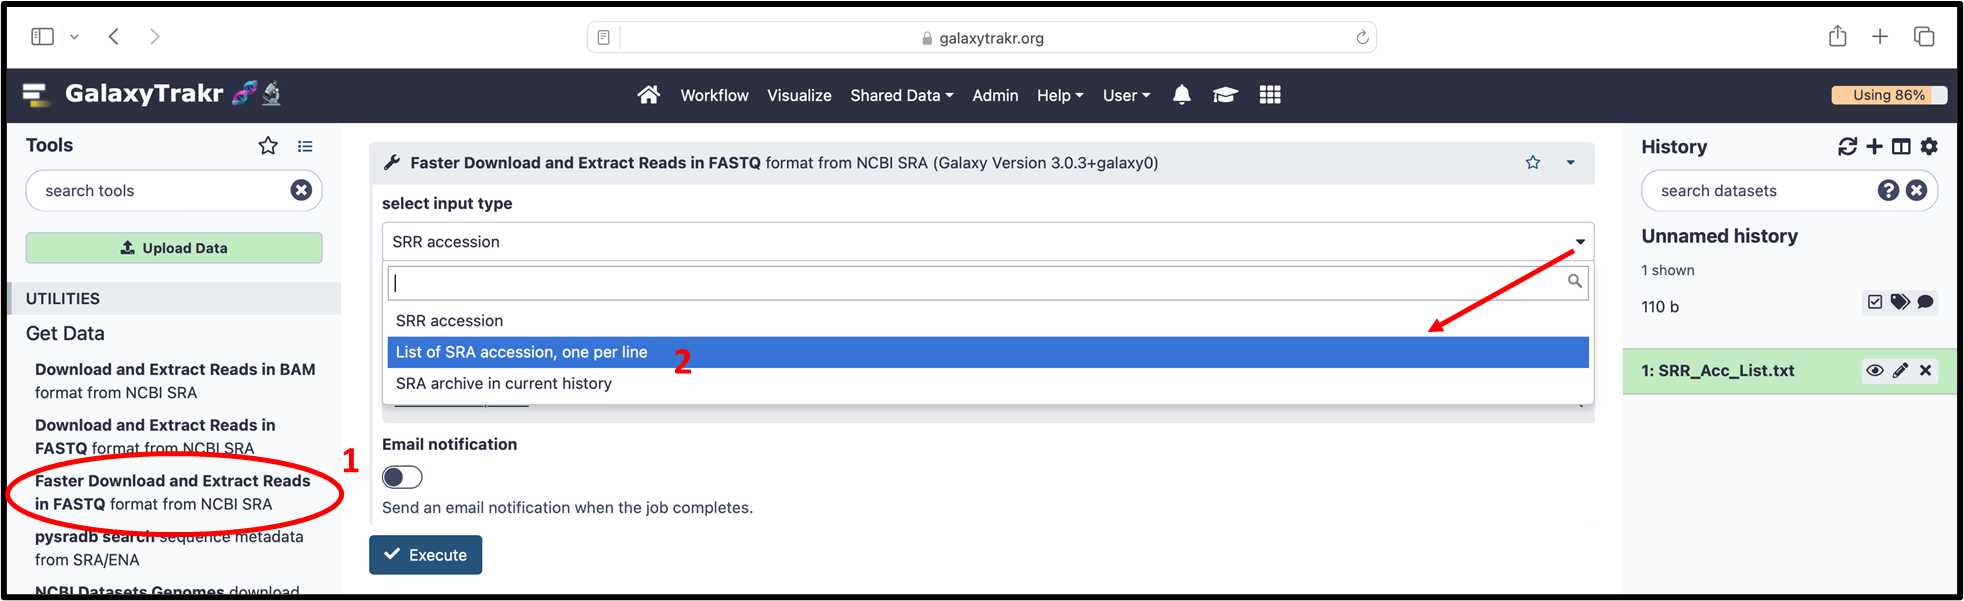The image size is (1964, 601).
Task: Open Shared Data dropdown menu
Action: tap(902, 95)
